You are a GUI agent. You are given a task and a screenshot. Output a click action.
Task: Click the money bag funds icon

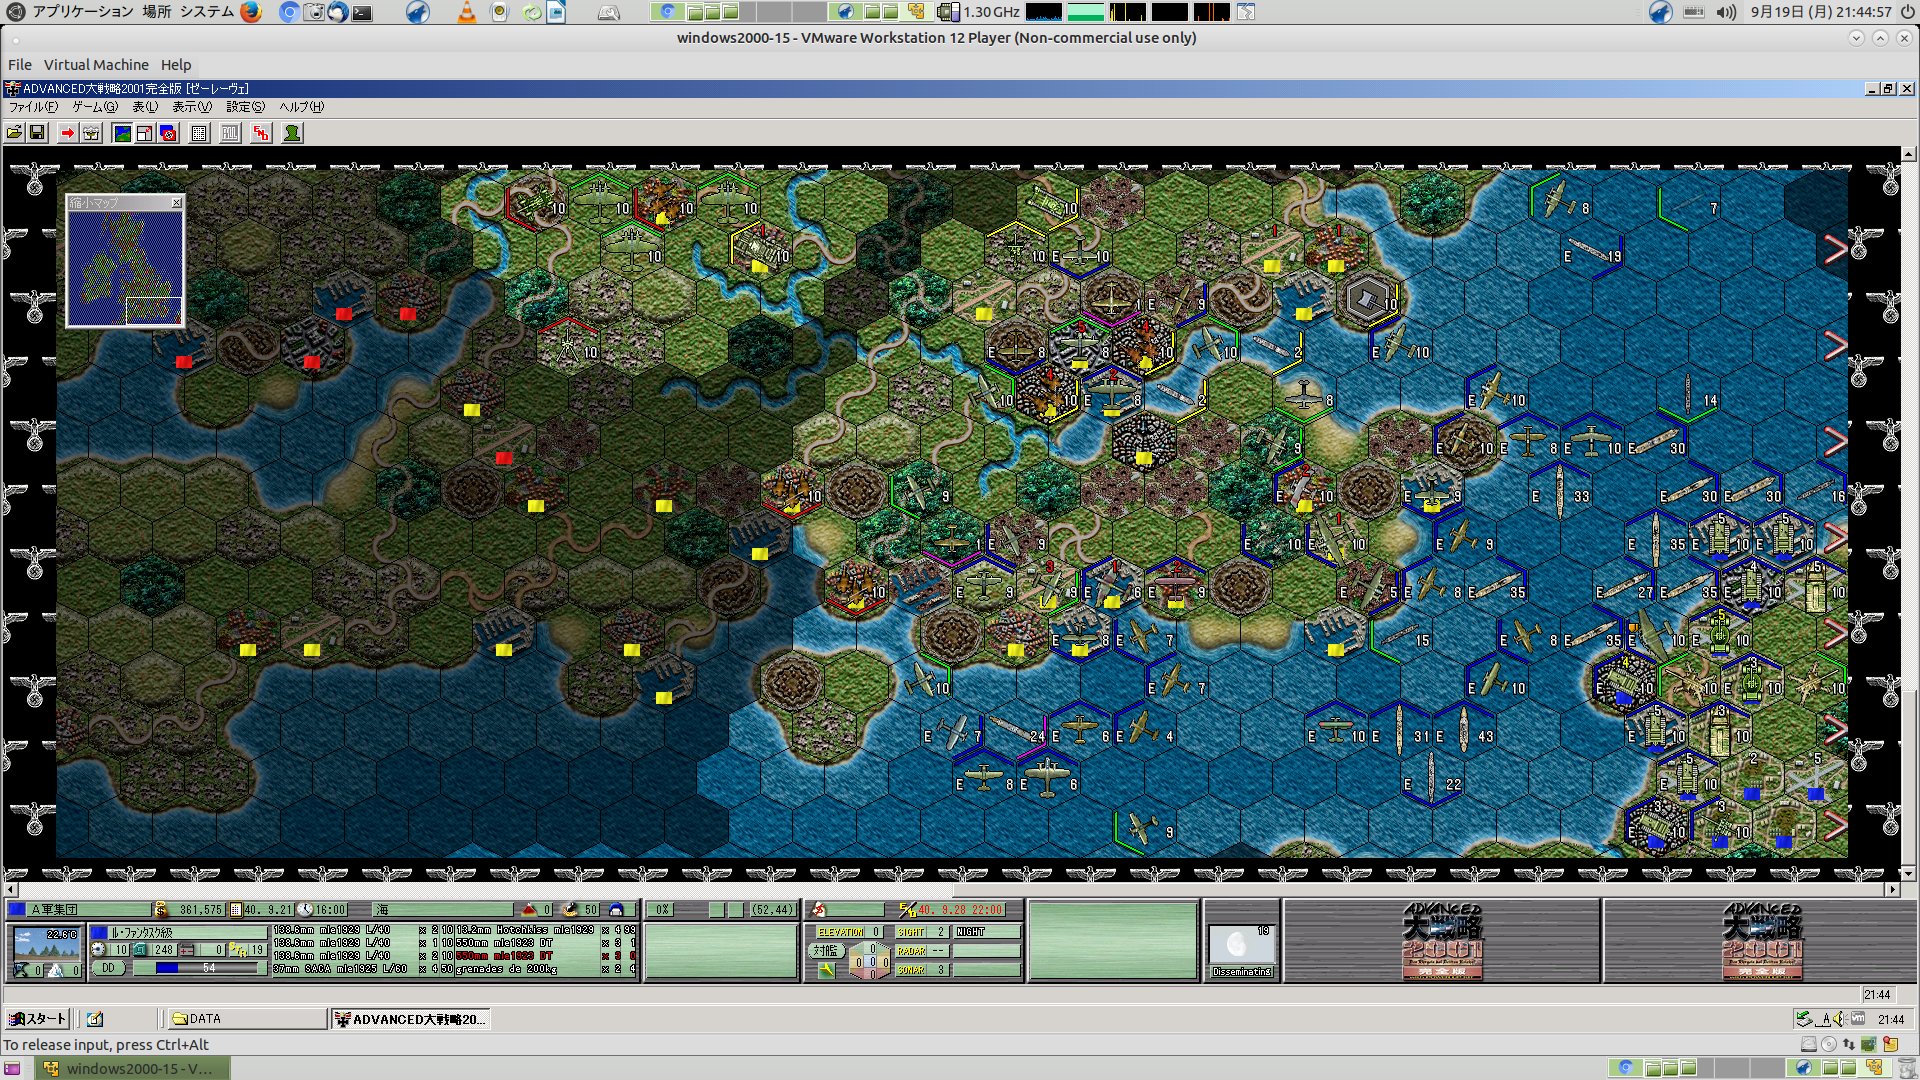(x=161, y=909)
